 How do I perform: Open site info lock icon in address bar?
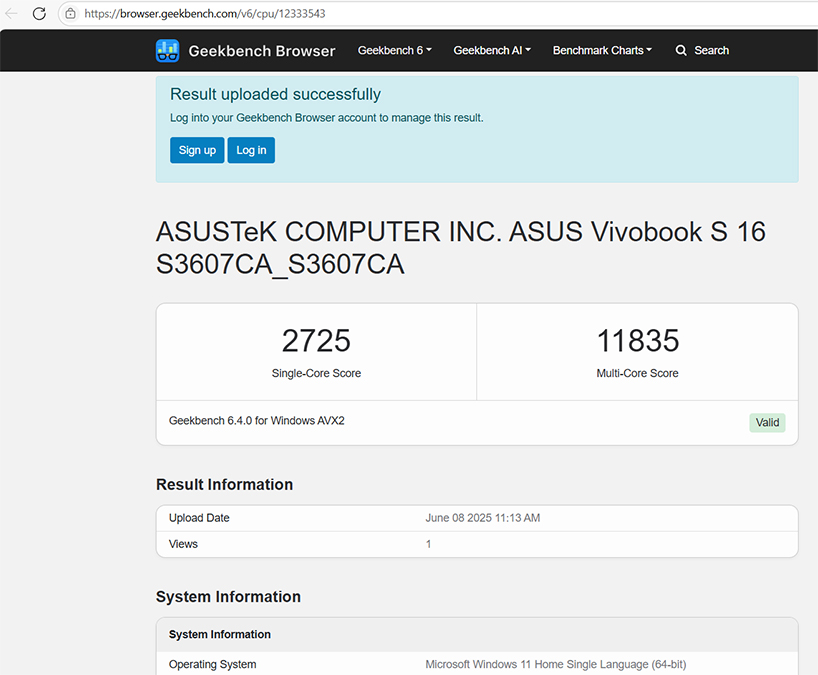pyautogui.click(x=70, y=14)
